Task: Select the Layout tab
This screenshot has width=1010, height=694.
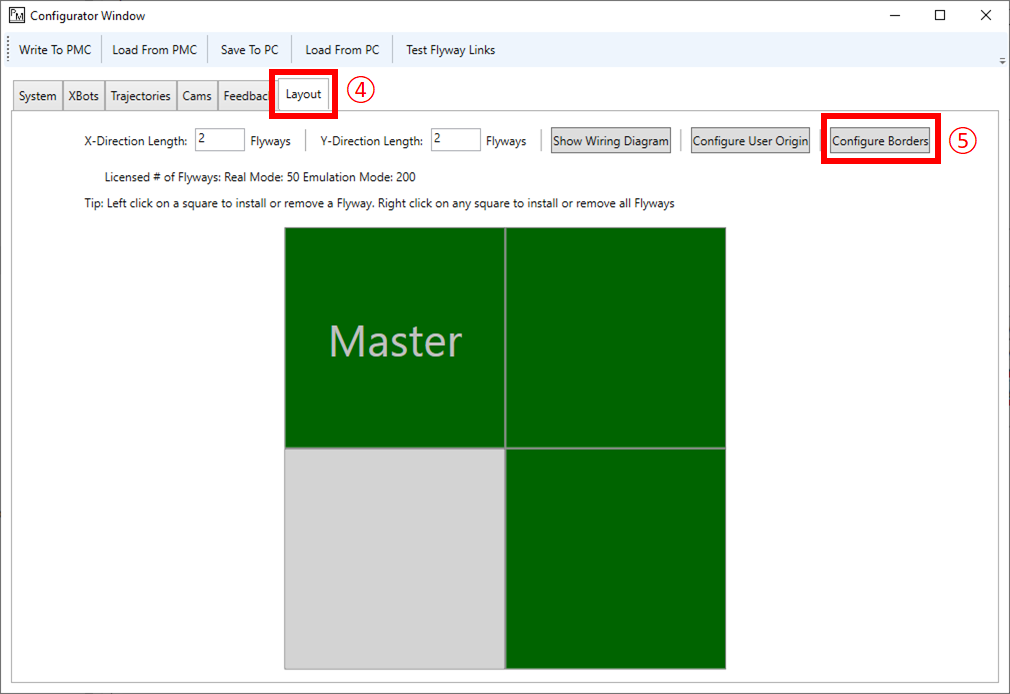Action: tap(302, 93)
